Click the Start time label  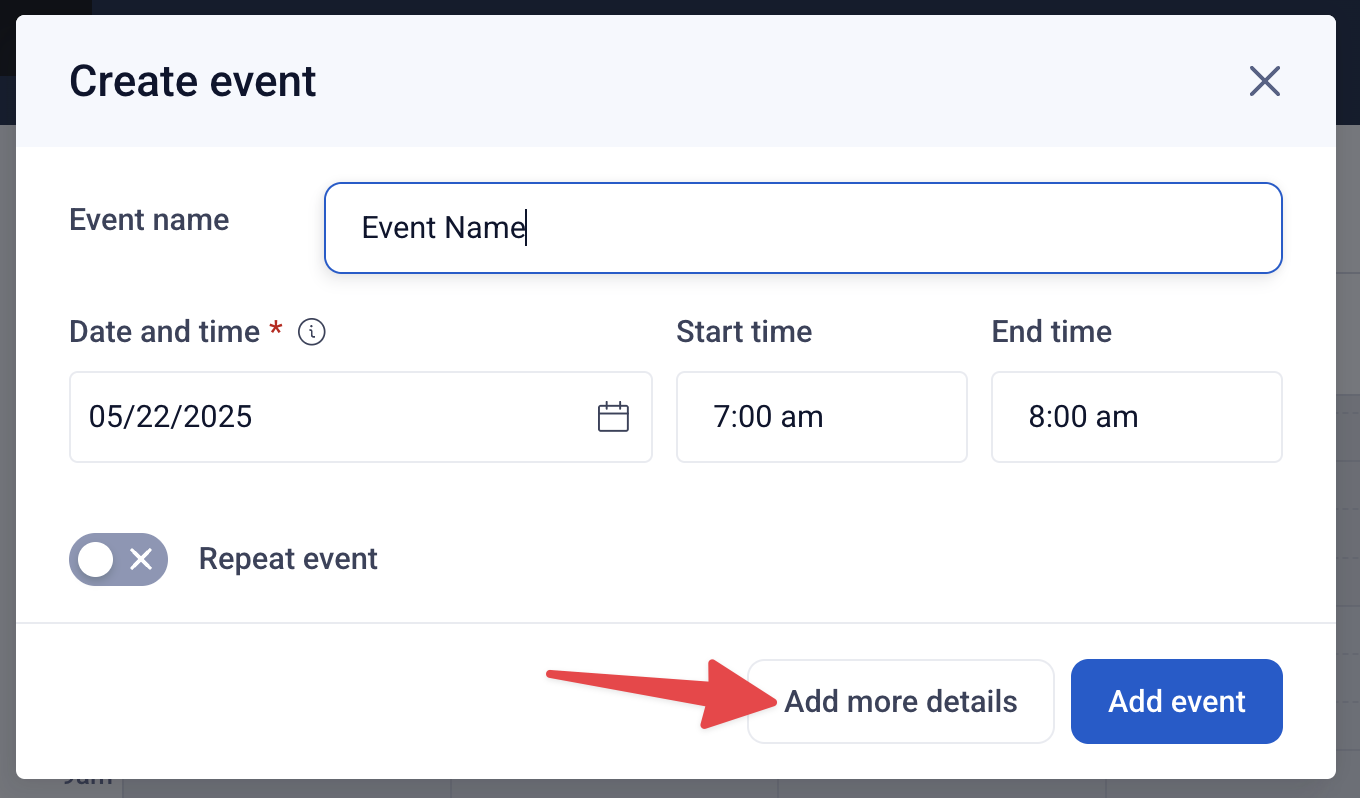[744, 332]
